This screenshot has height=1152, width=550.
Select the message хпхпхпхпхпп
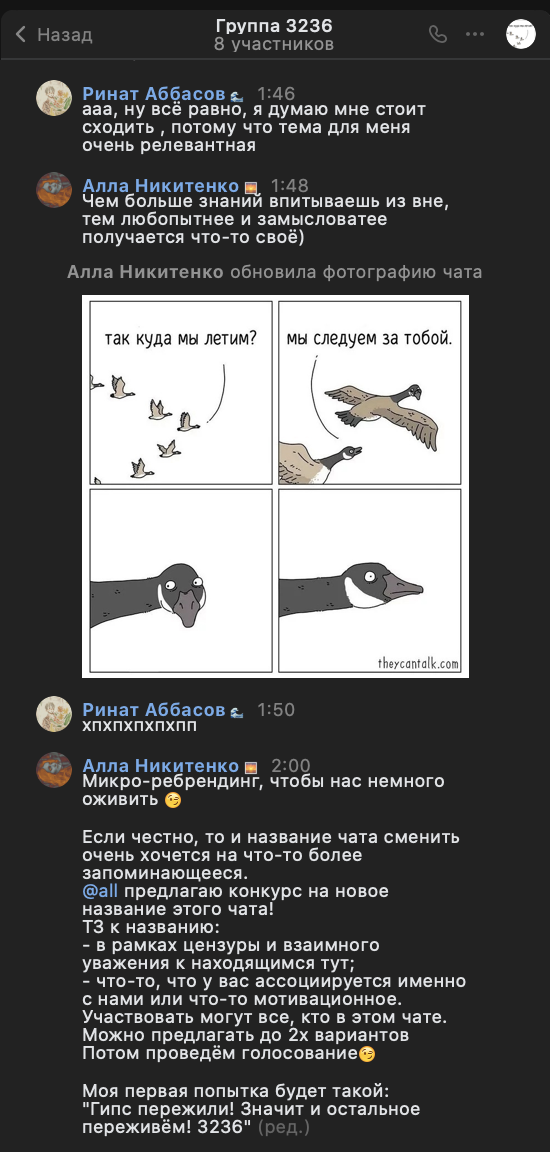140,726
